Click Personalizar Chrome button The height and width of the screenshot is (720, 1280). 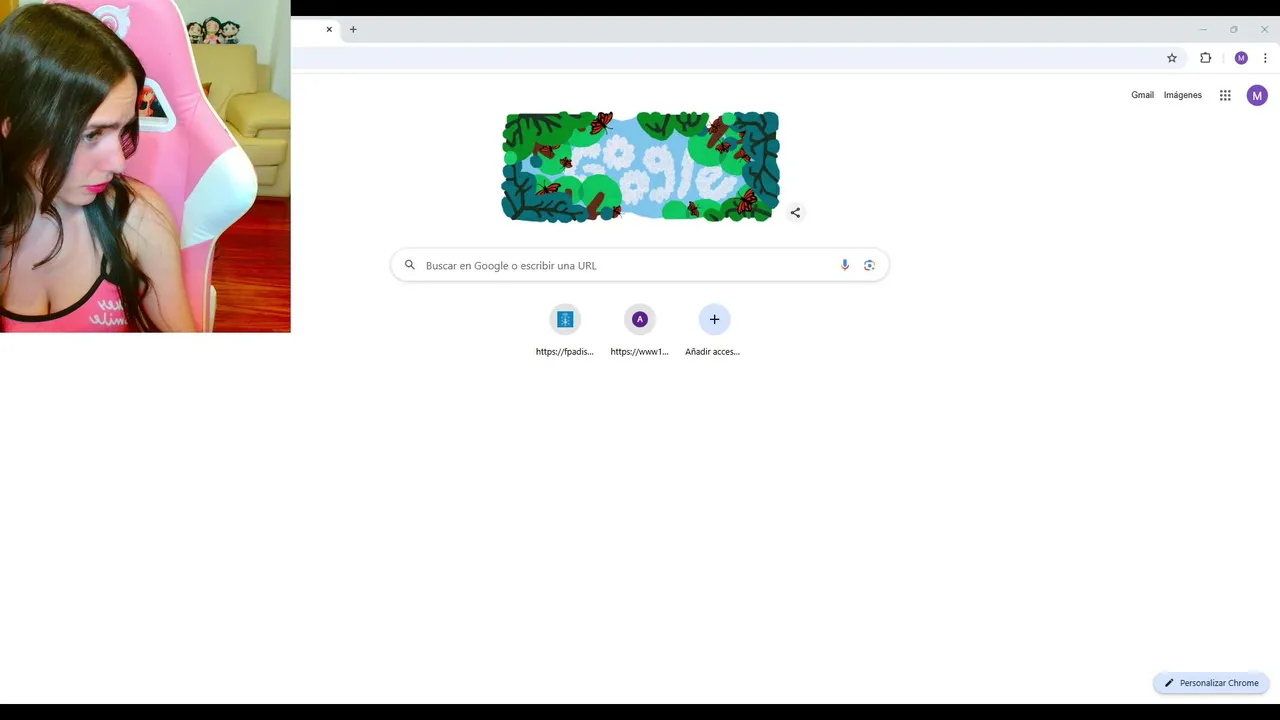point(1211,683)
